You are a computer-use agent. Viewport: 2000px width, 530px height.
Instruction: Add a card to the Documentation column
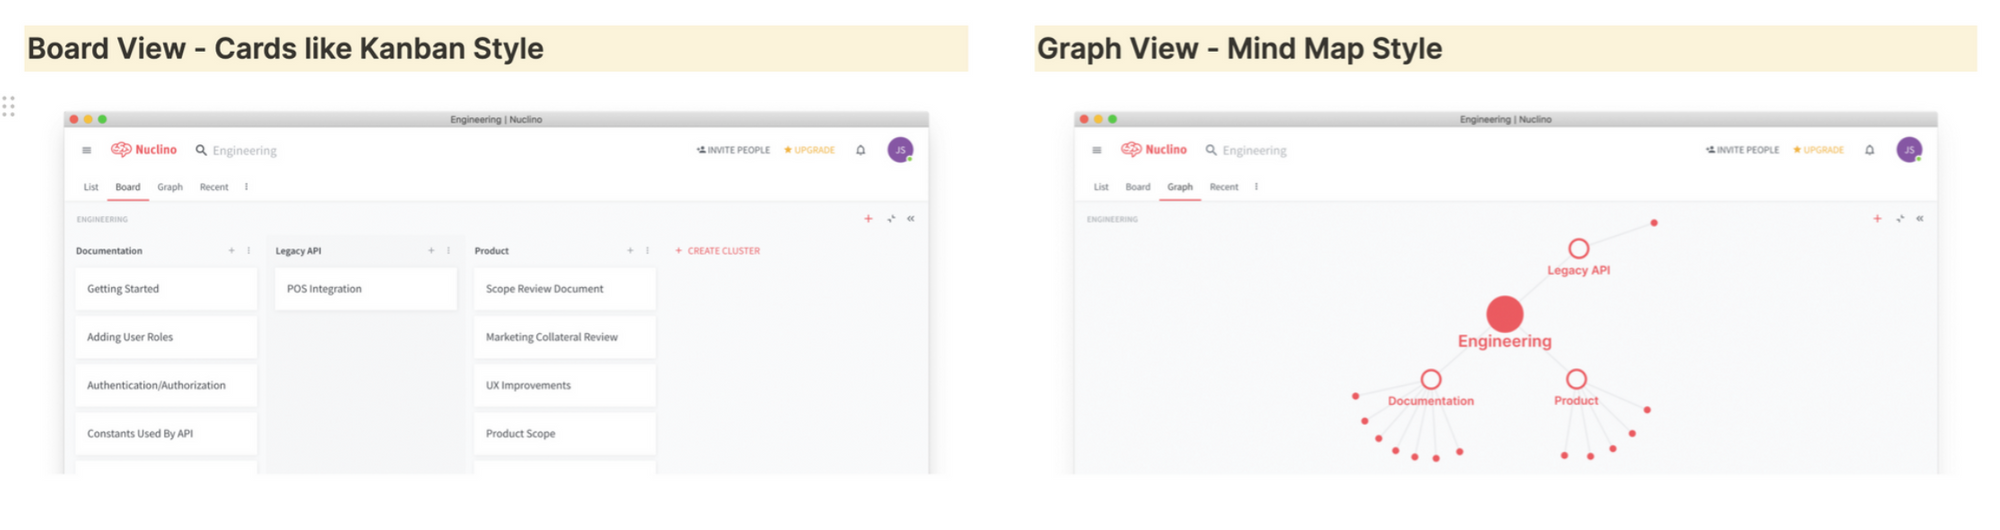pyautogui.click(x=231, y=251)
